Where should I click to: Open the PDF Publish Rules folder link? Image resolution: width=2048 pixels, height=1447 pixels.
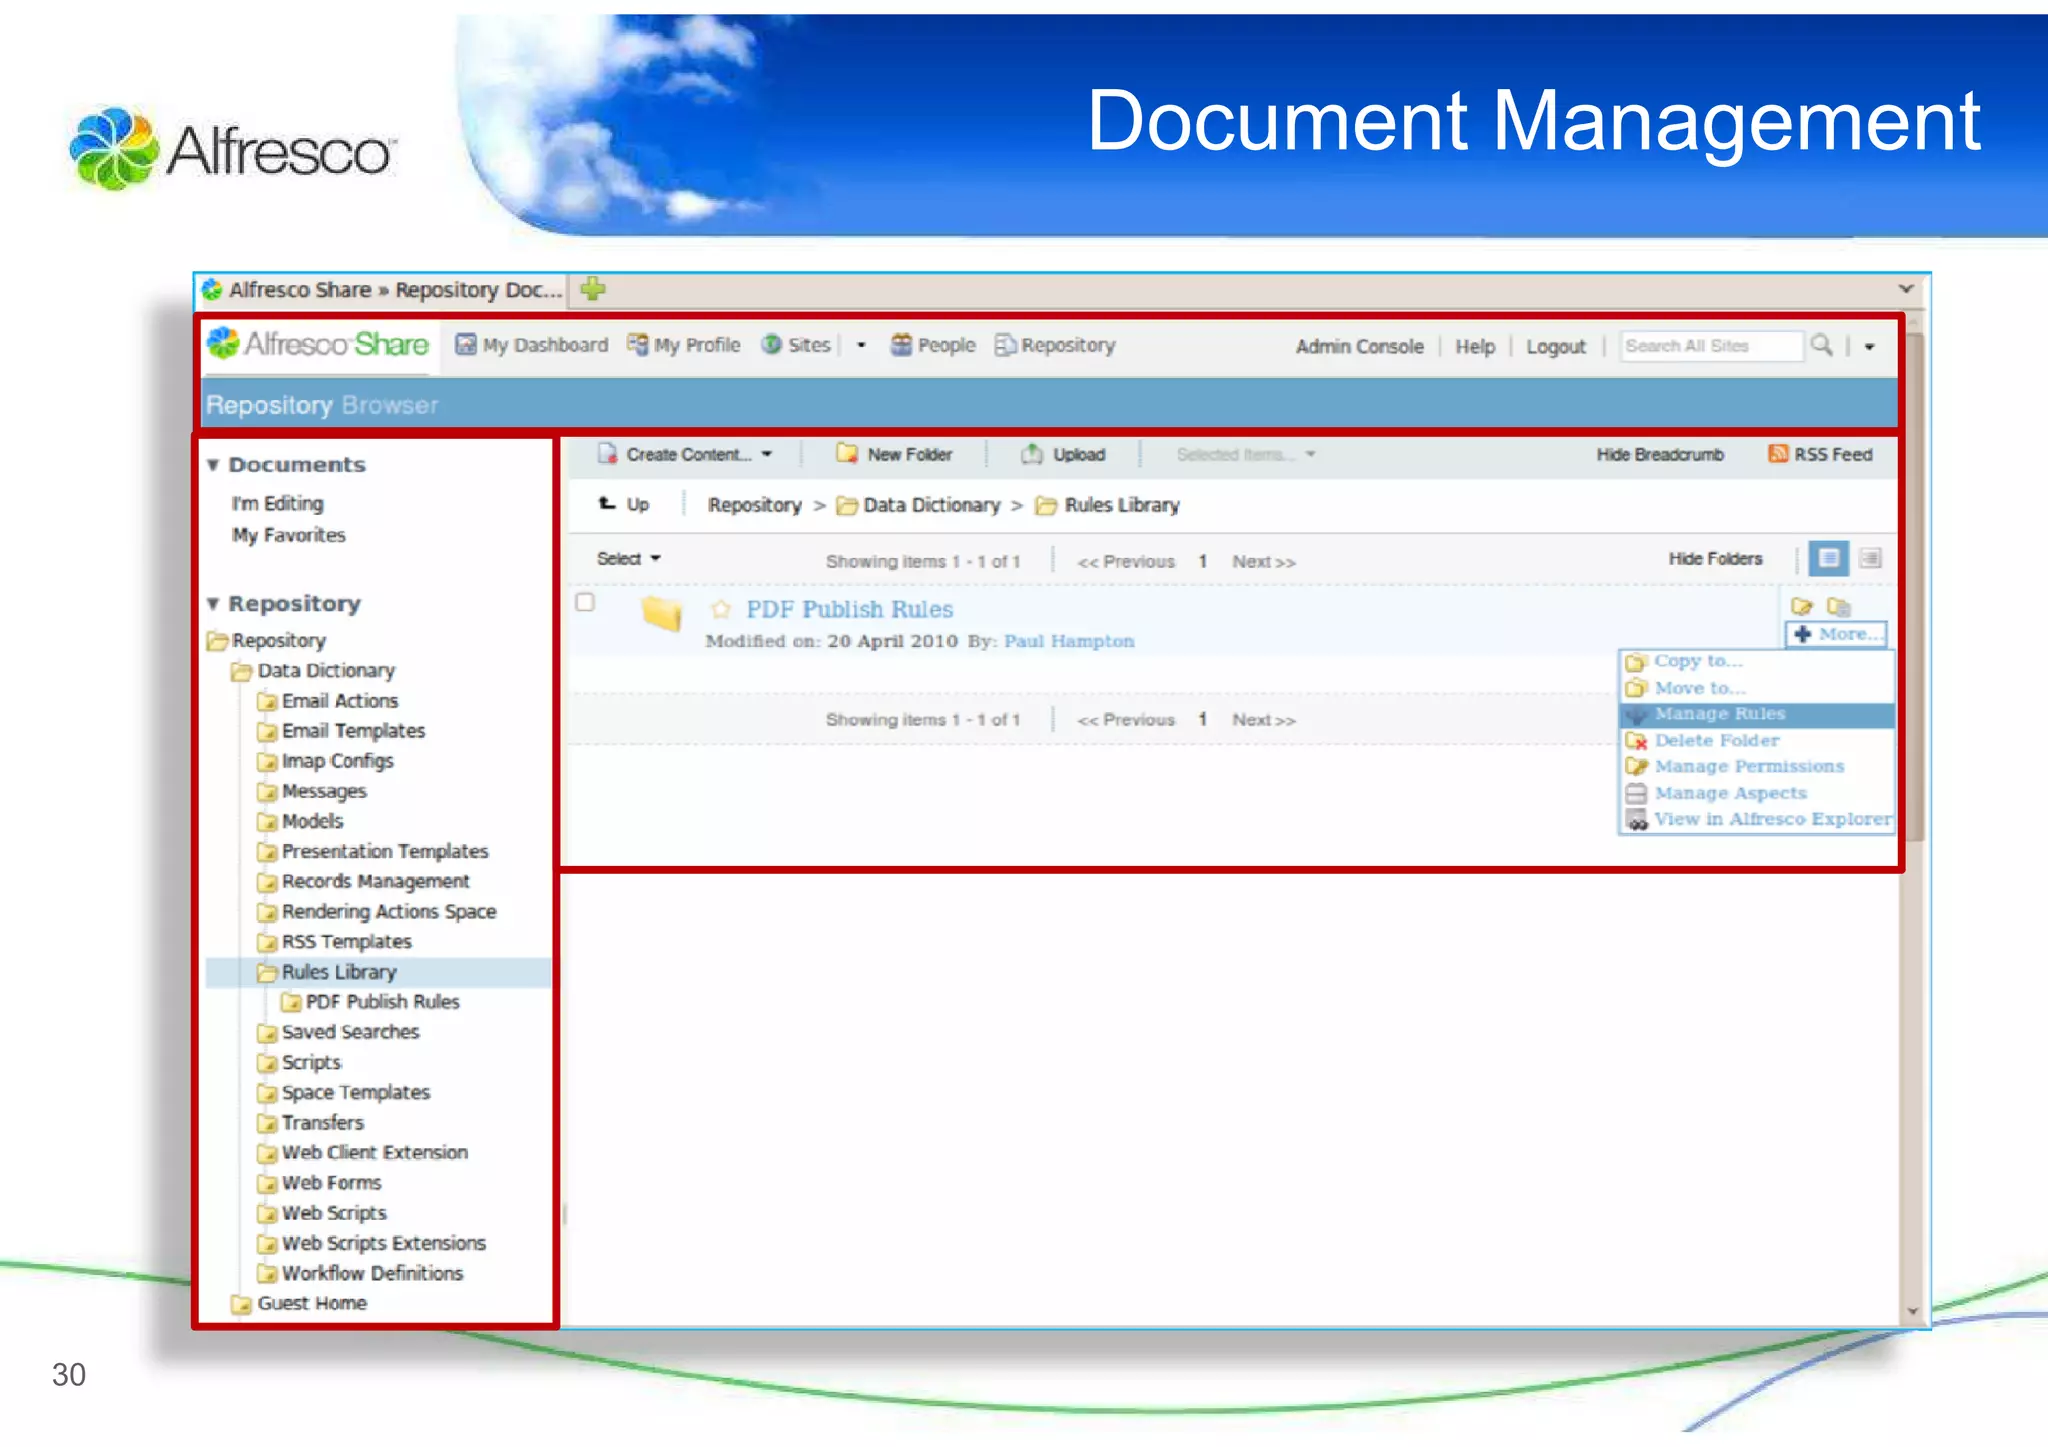coord(849,609)
